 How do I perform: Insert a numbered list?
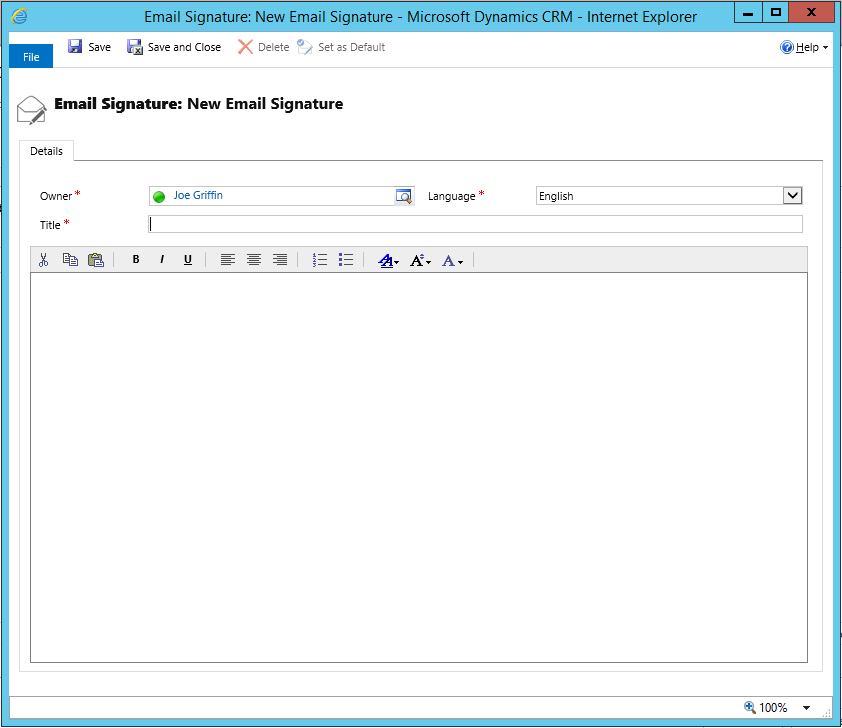[320, 260]
